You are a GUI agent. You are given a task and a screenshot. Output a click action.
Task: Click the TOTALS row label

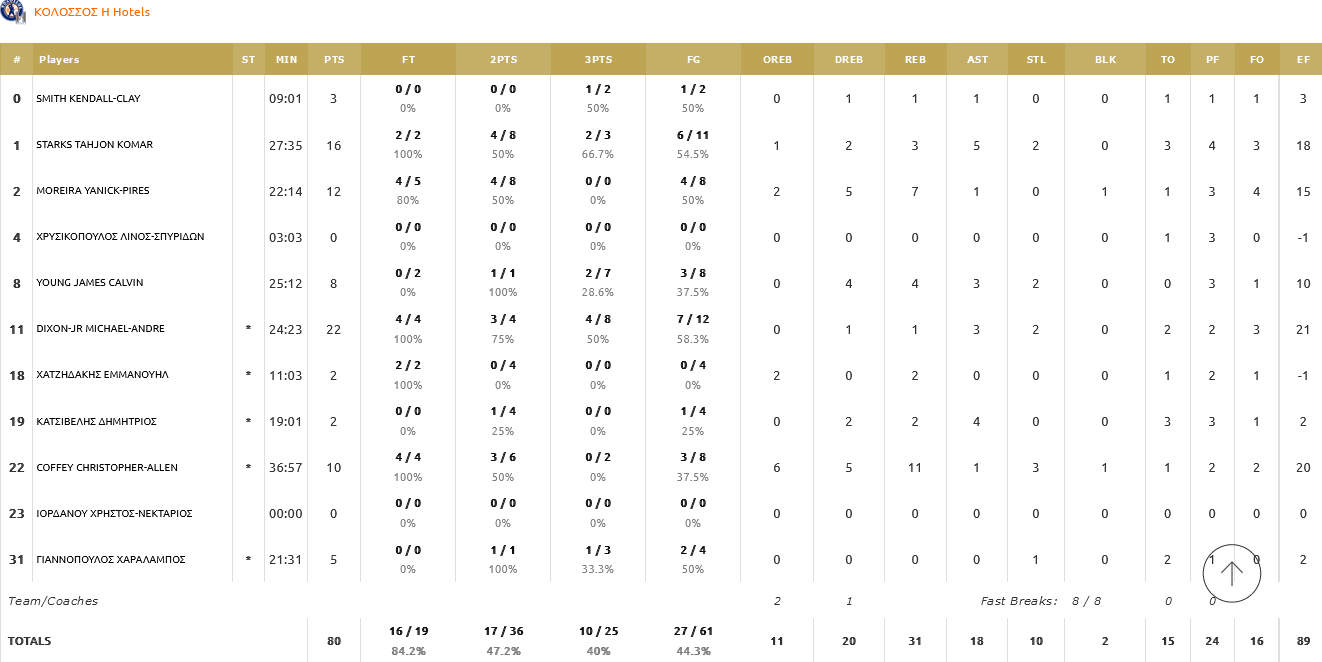[x=29, y=641]
